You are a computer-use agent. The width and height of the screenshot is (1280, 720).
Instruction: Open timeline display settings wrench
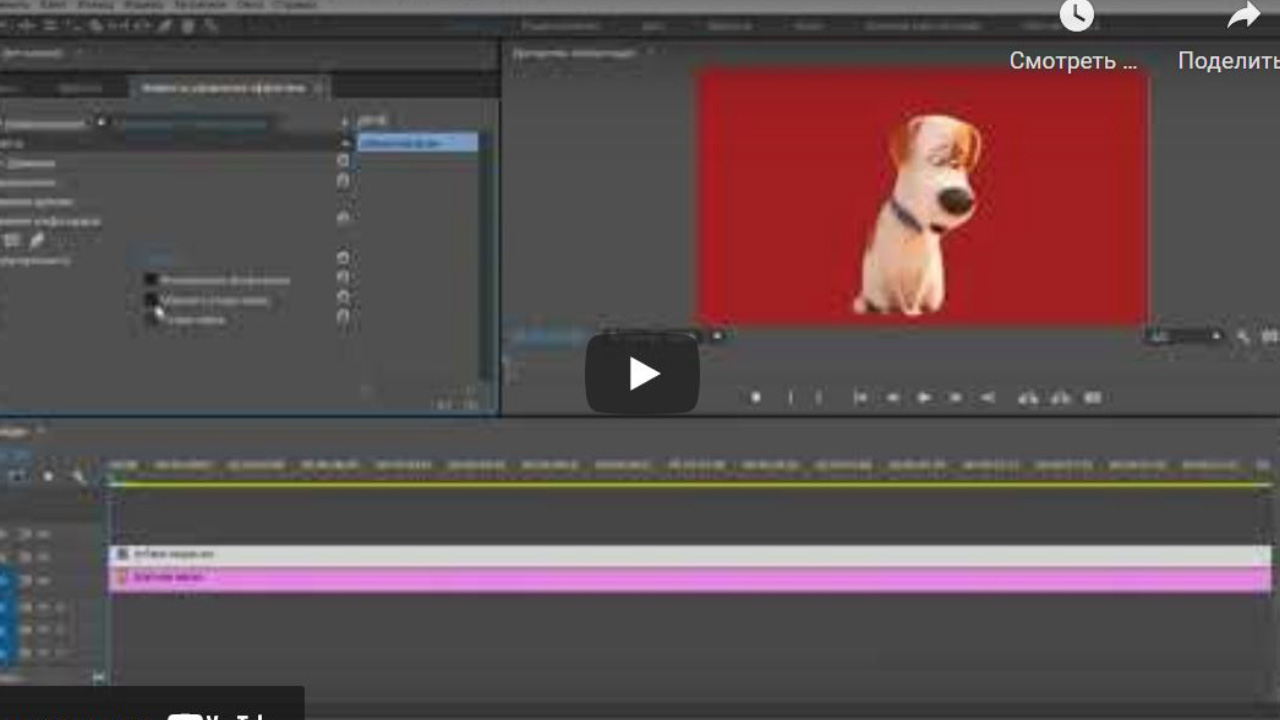[x=80, y=476]
